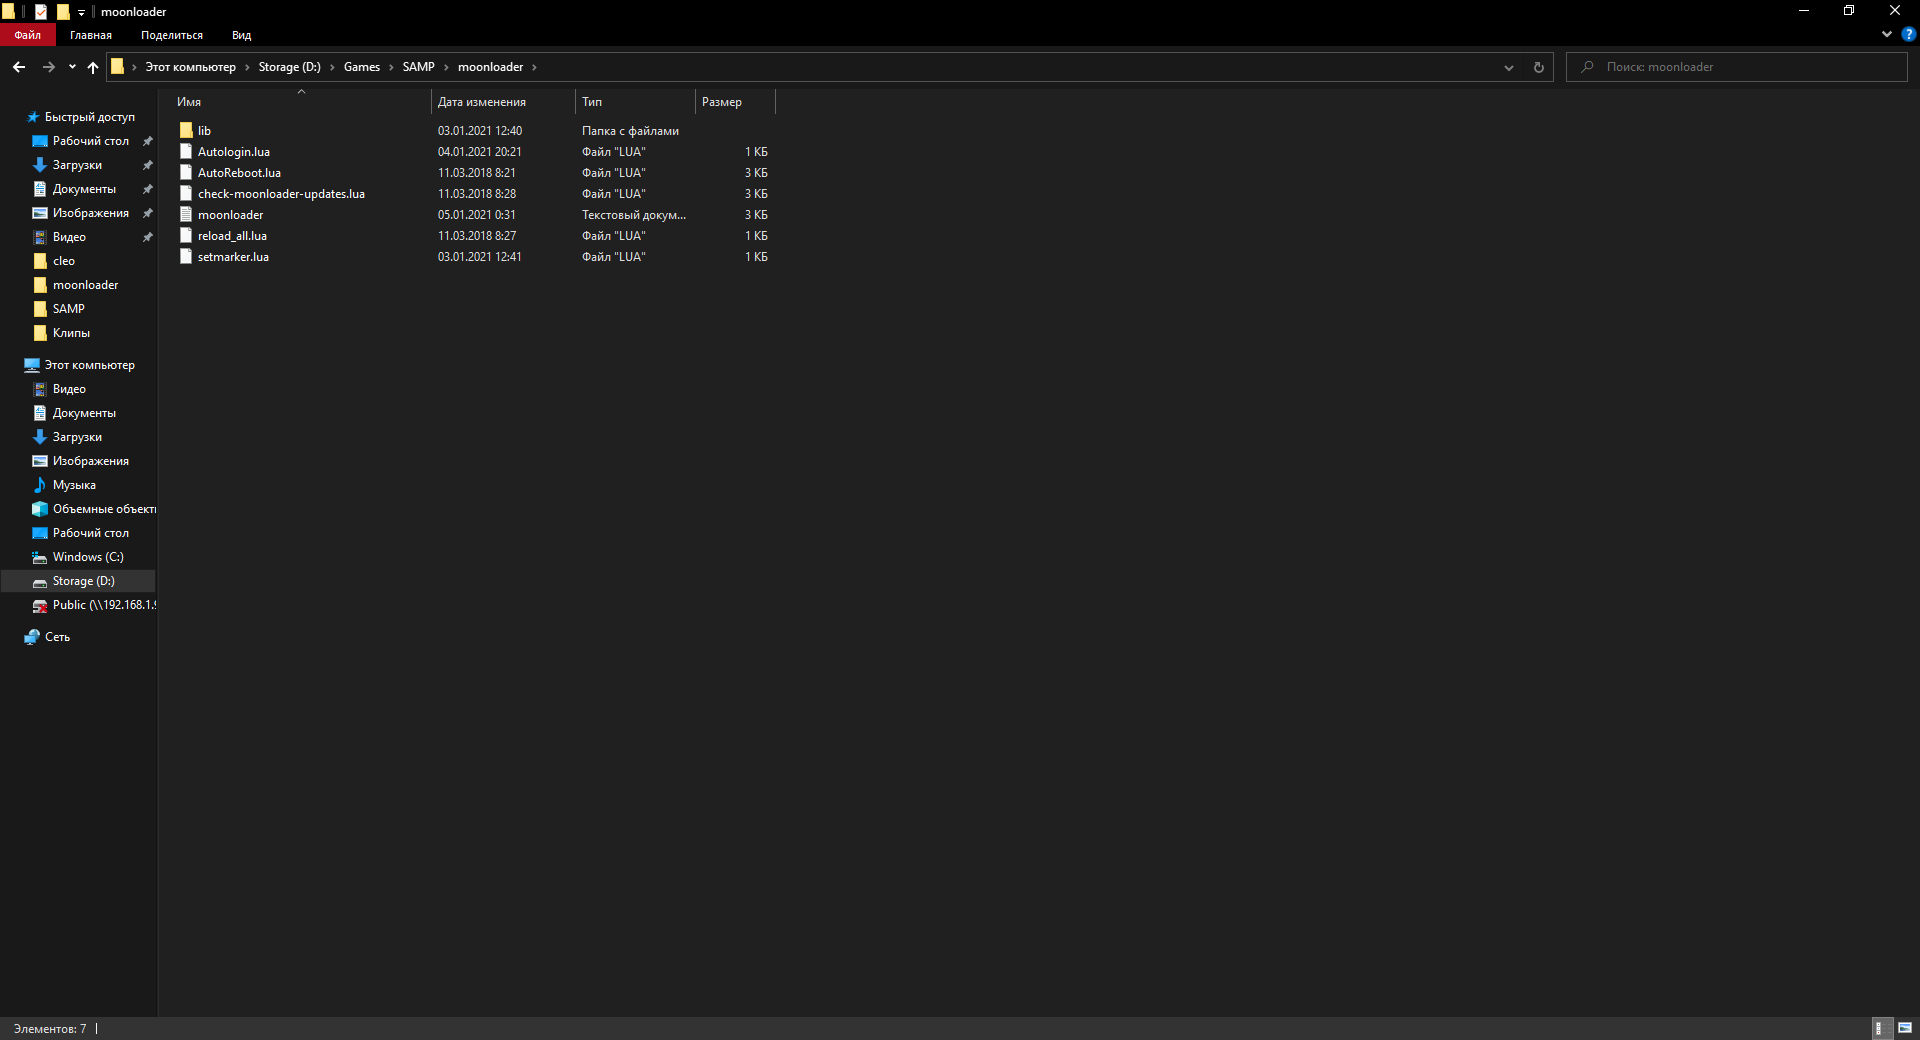Image resolution: width=1920 pixels, height=1040 pixels.
Task: Refresh the current folder view
Action: point(1538,67)
